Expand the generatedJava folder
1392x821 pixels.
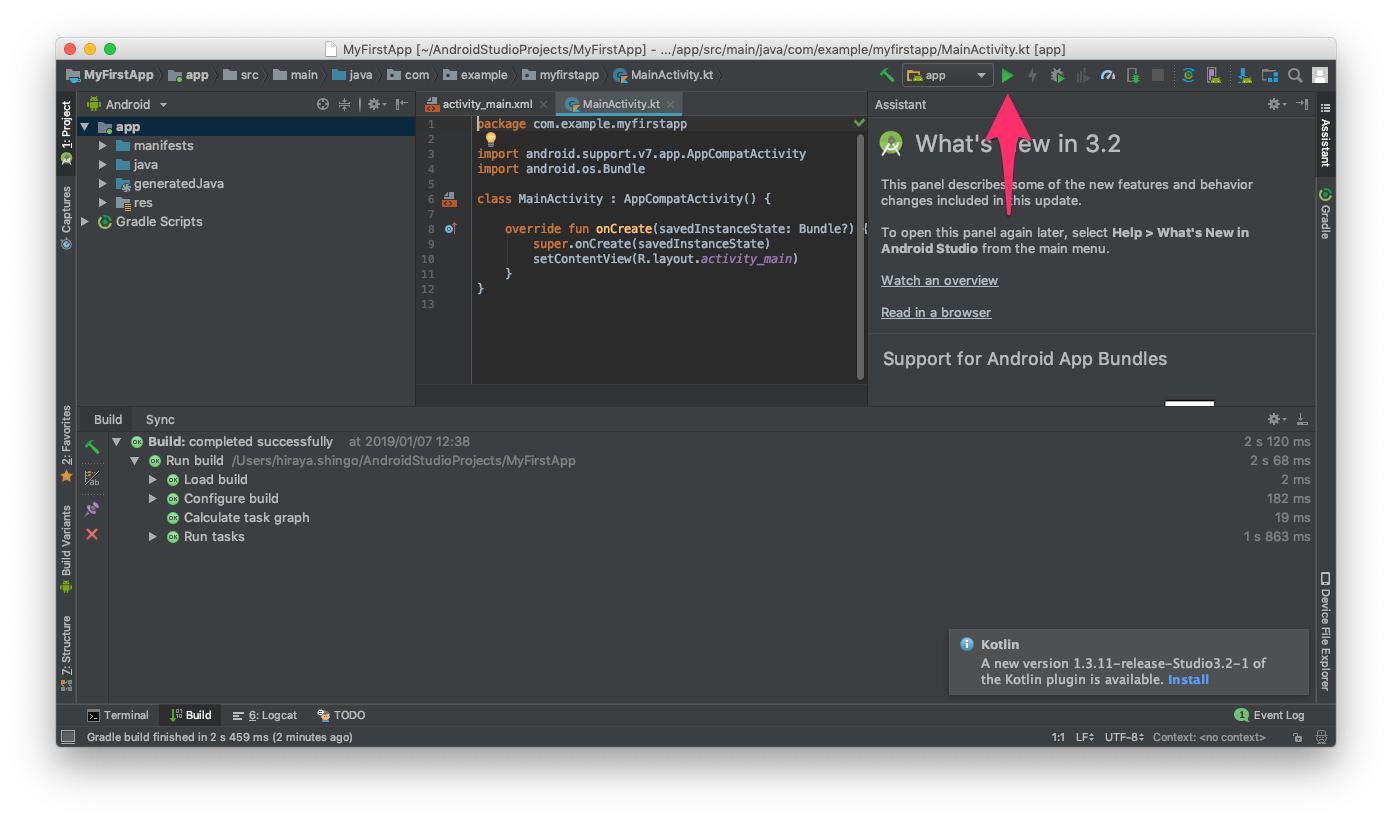[103, 184]
